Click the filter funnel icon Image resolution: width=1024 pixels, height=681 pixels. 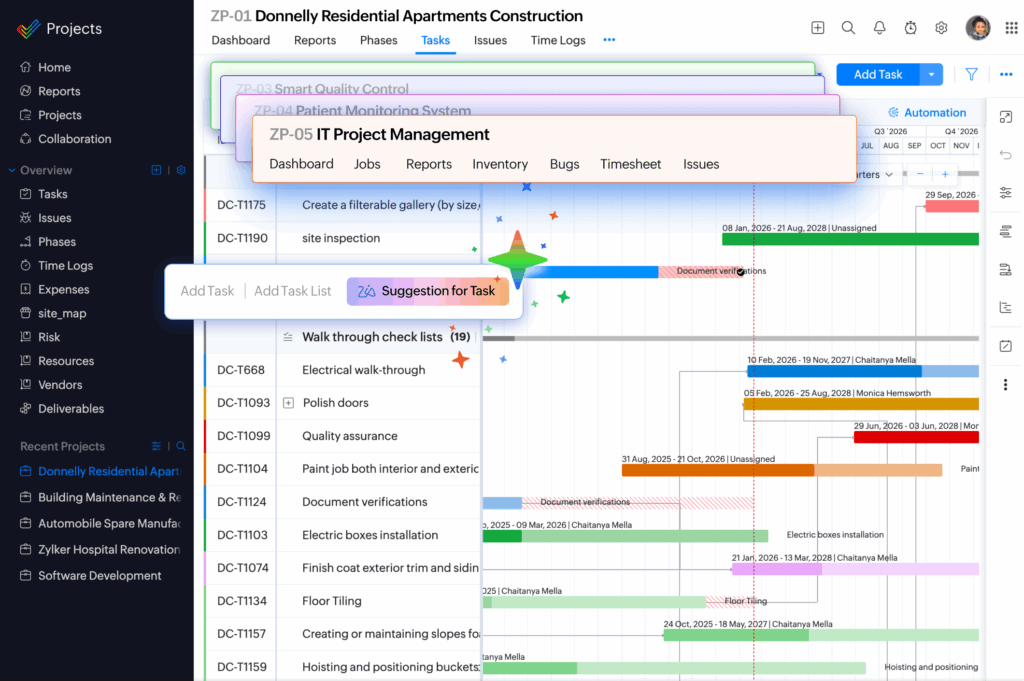(971, 74)
